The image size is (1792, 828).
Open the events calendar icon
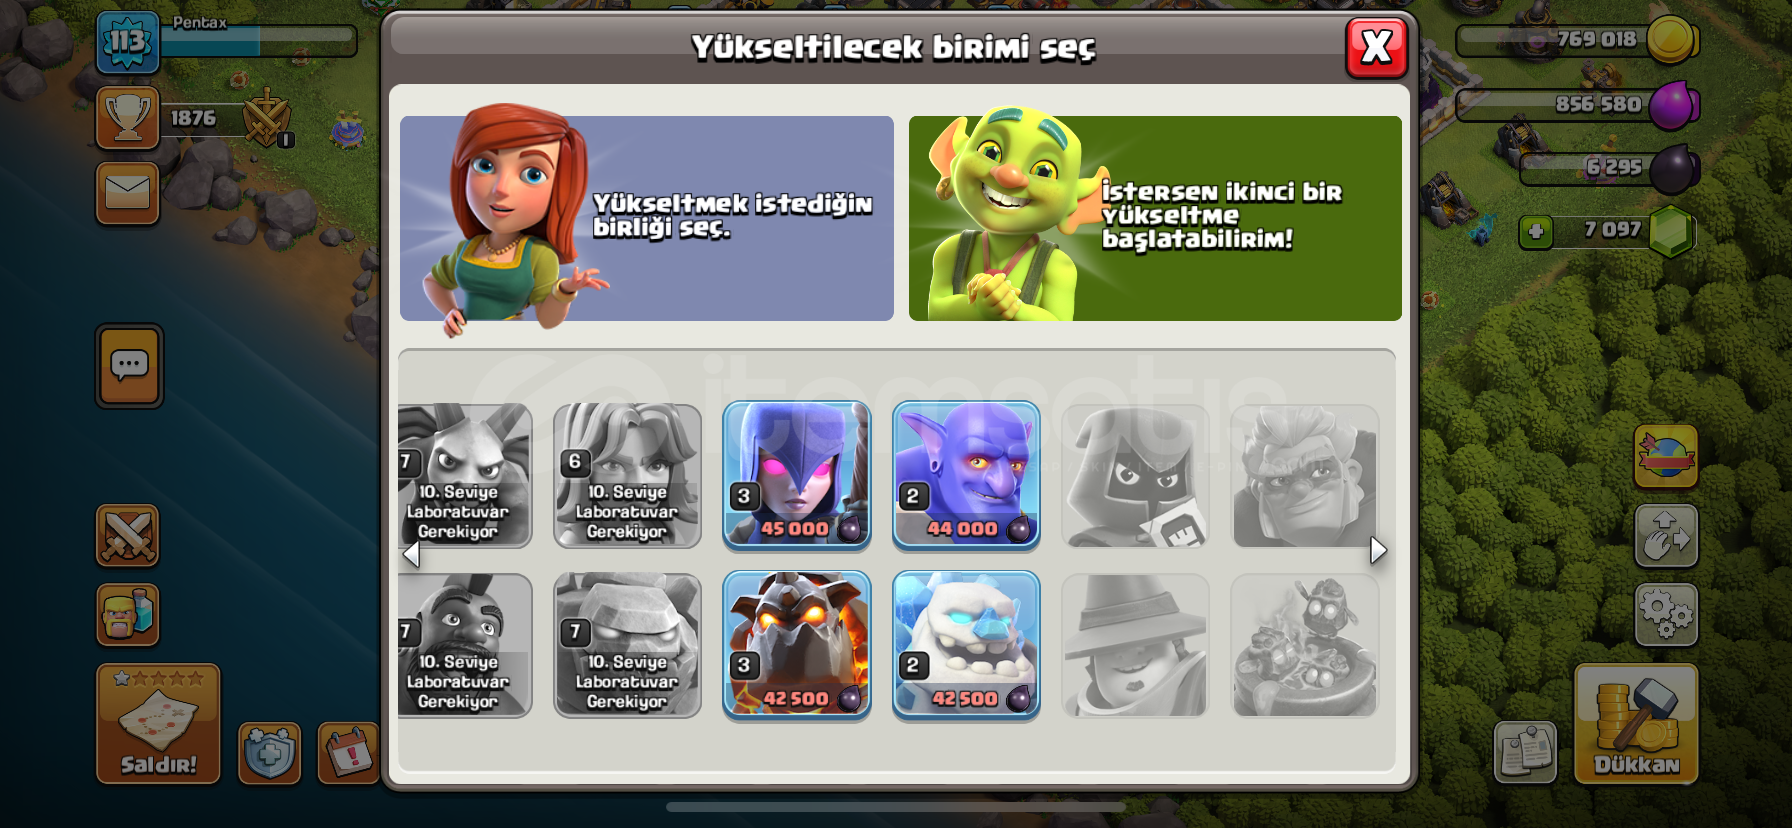pos(348,752)
